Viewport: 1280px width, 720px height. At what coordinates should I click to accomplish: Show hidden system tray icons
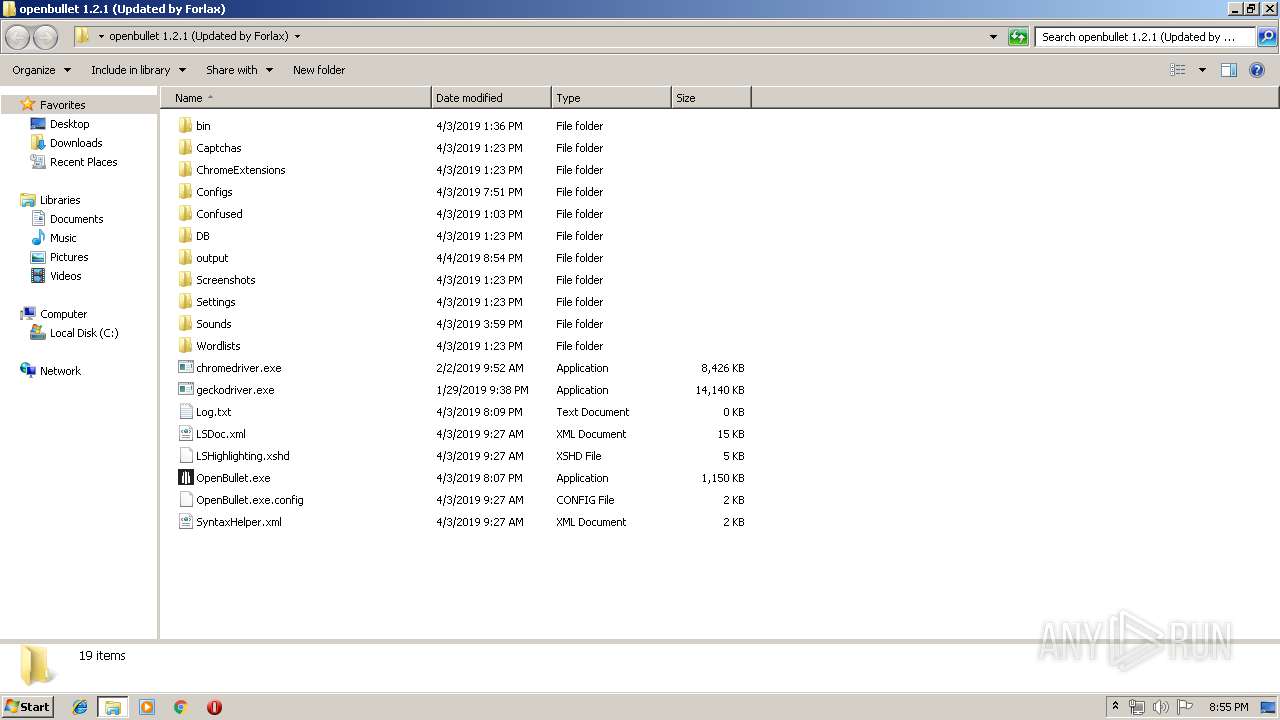pyautogui.click(x=1115, y=707)
